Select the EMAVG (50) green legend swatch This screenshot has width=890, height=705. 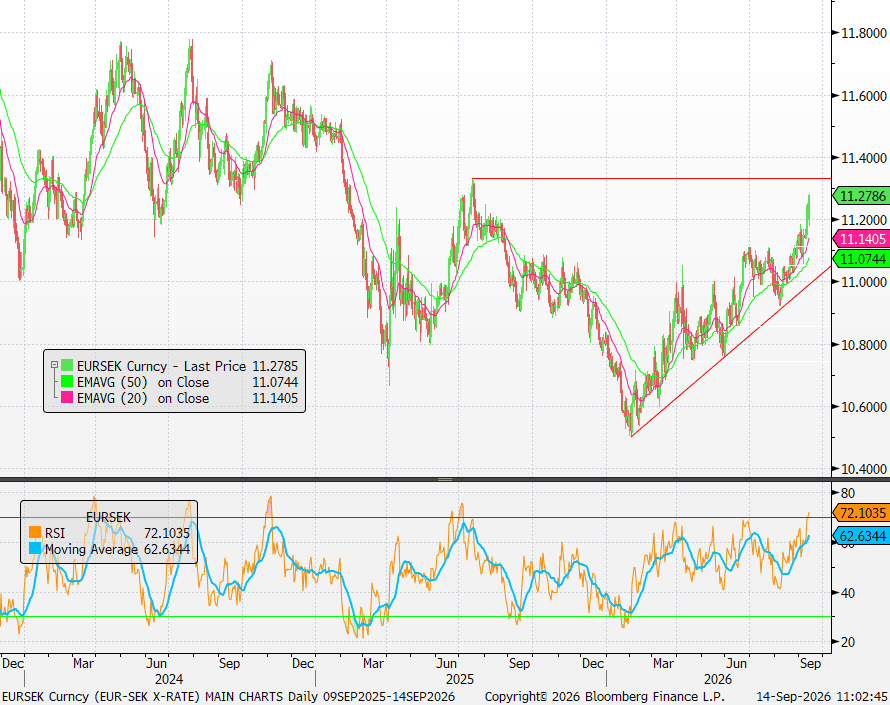click(67, 381)
